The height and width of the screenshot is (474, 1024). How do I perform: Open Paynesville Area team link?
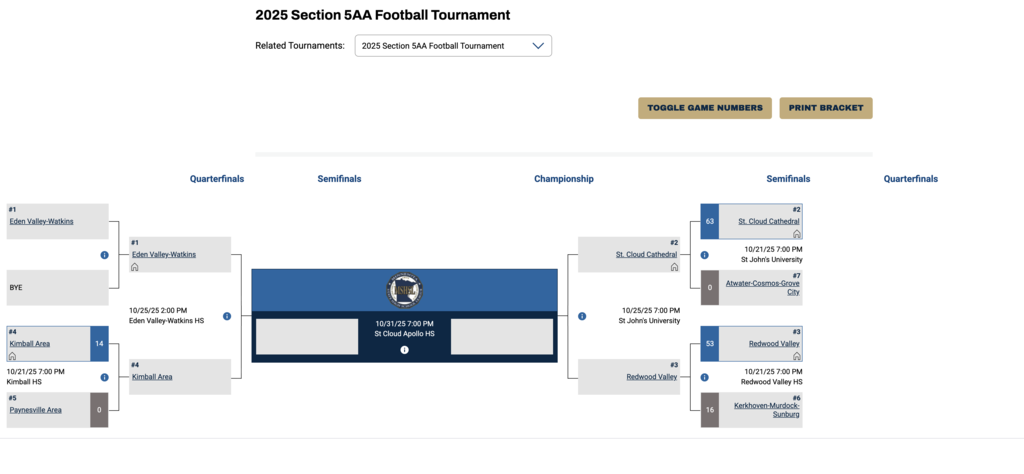point(36,410)
